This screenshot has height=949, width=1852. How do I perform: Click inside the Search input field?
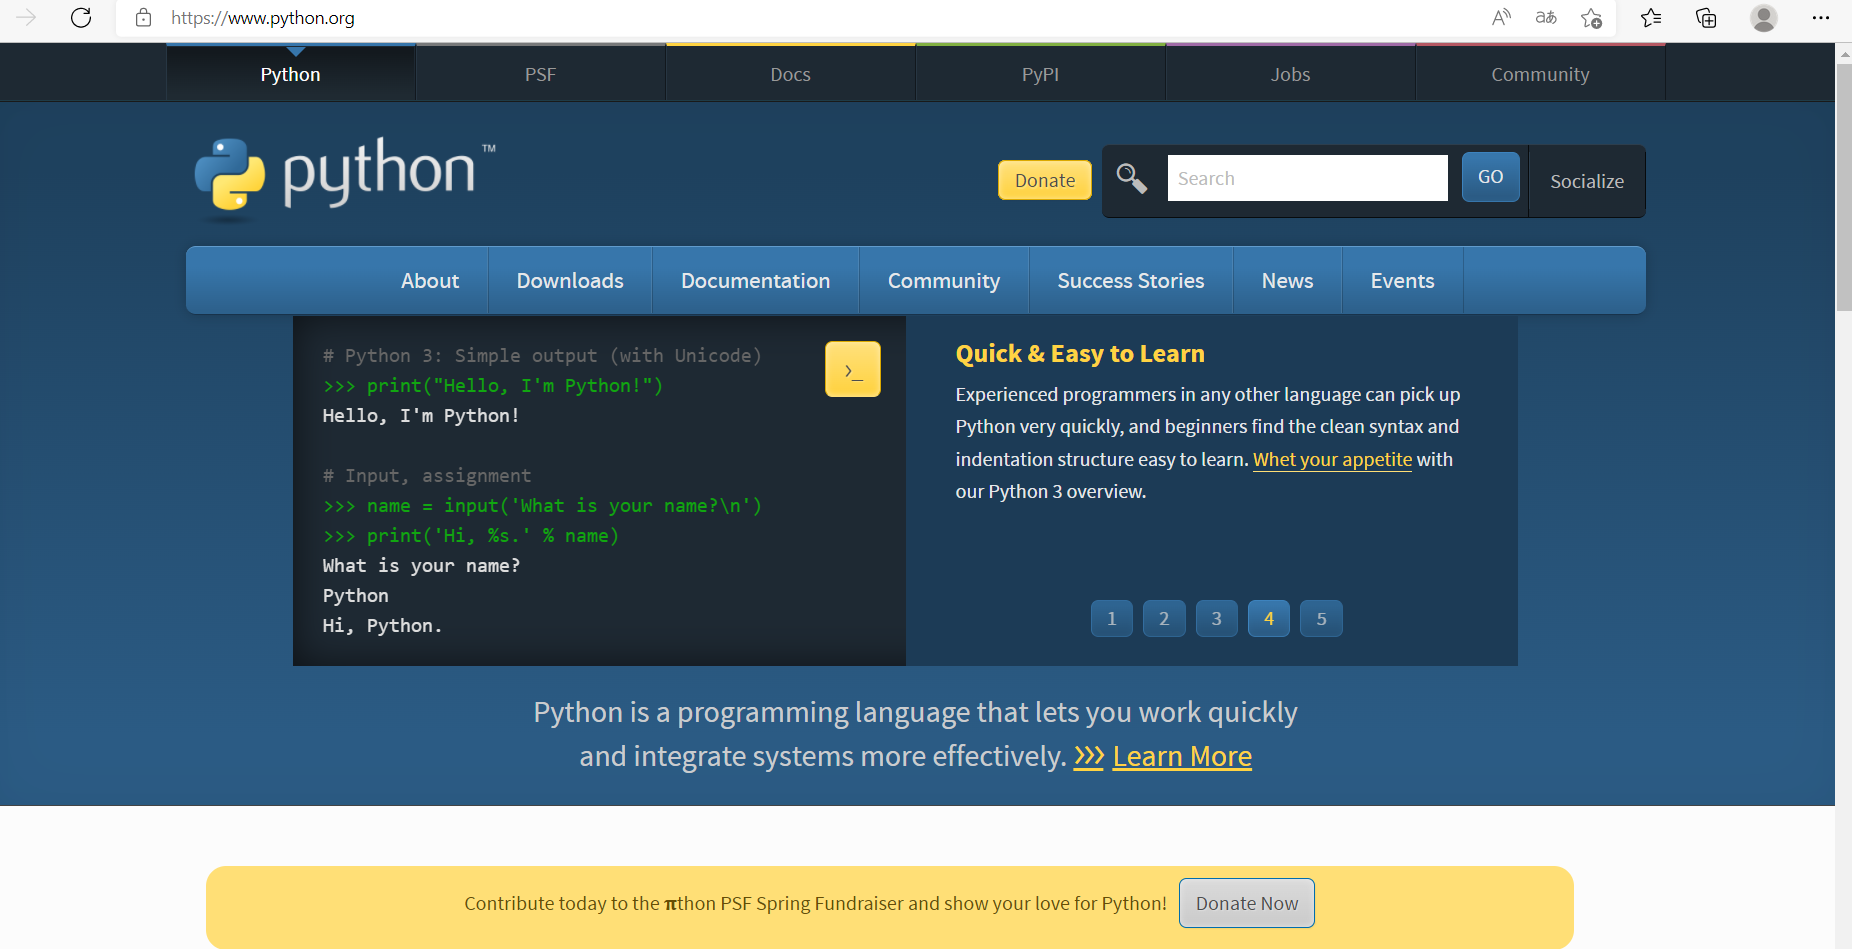pos(1306,177)
